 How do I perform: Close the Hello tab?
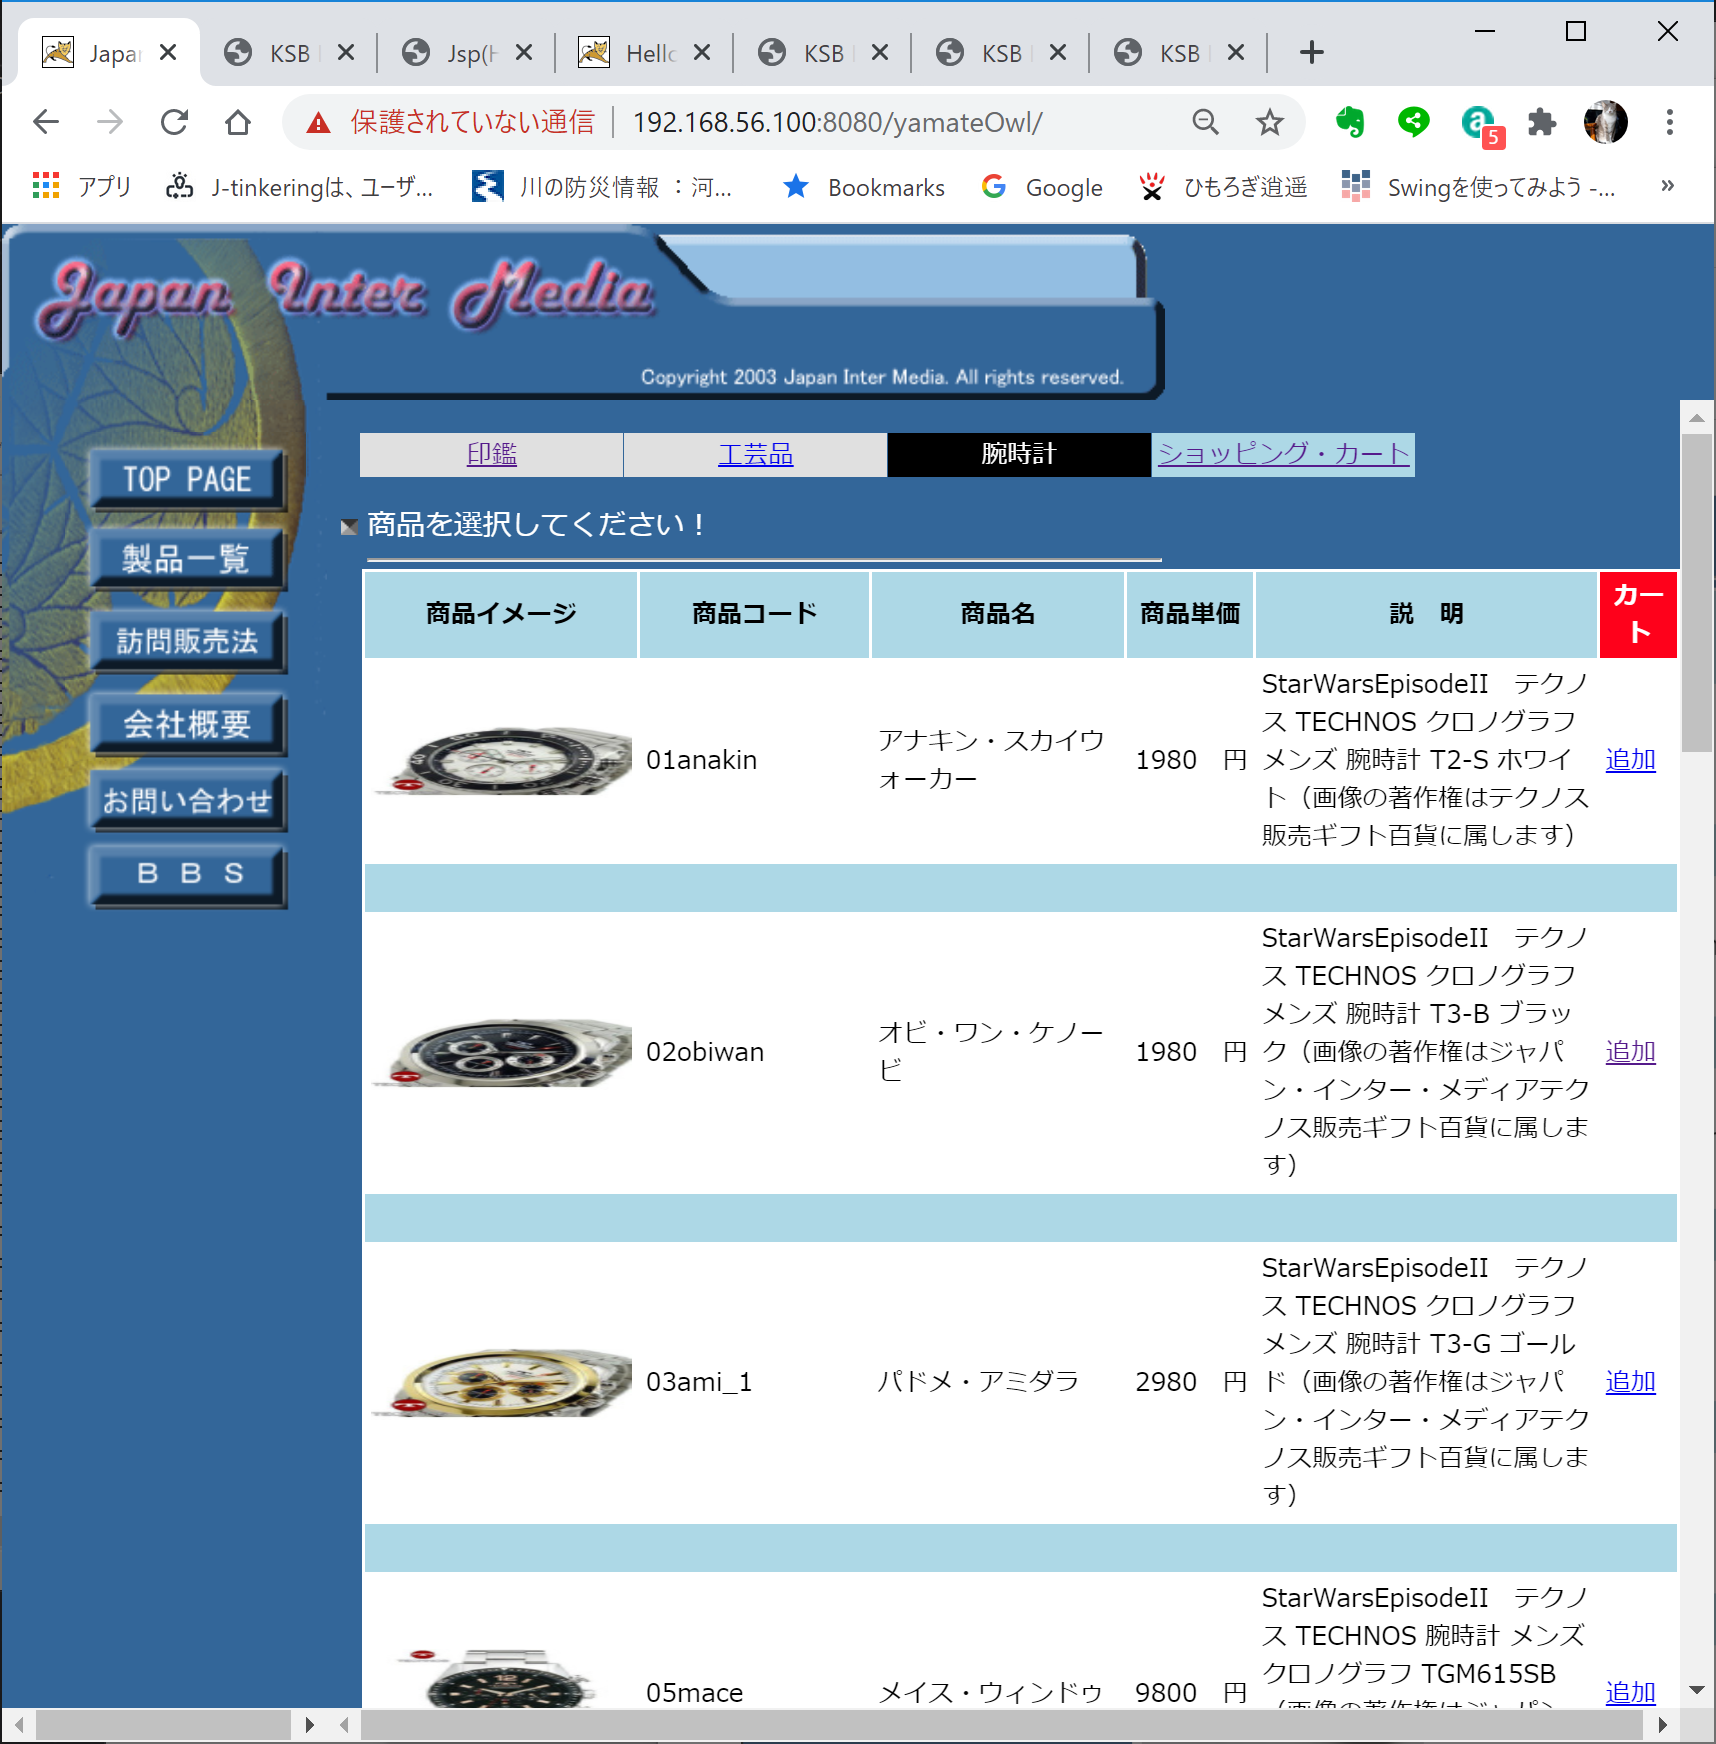click(702, 52)
